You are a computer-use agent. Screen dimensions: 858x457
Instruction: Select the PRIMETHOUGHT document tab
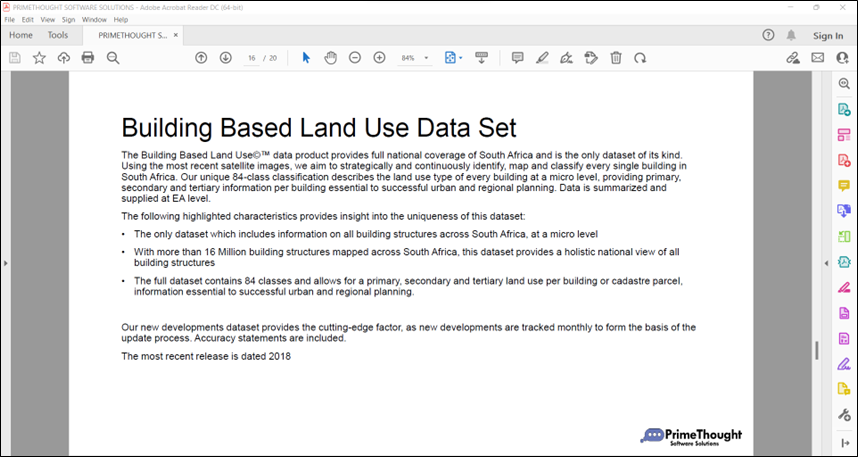133,35
